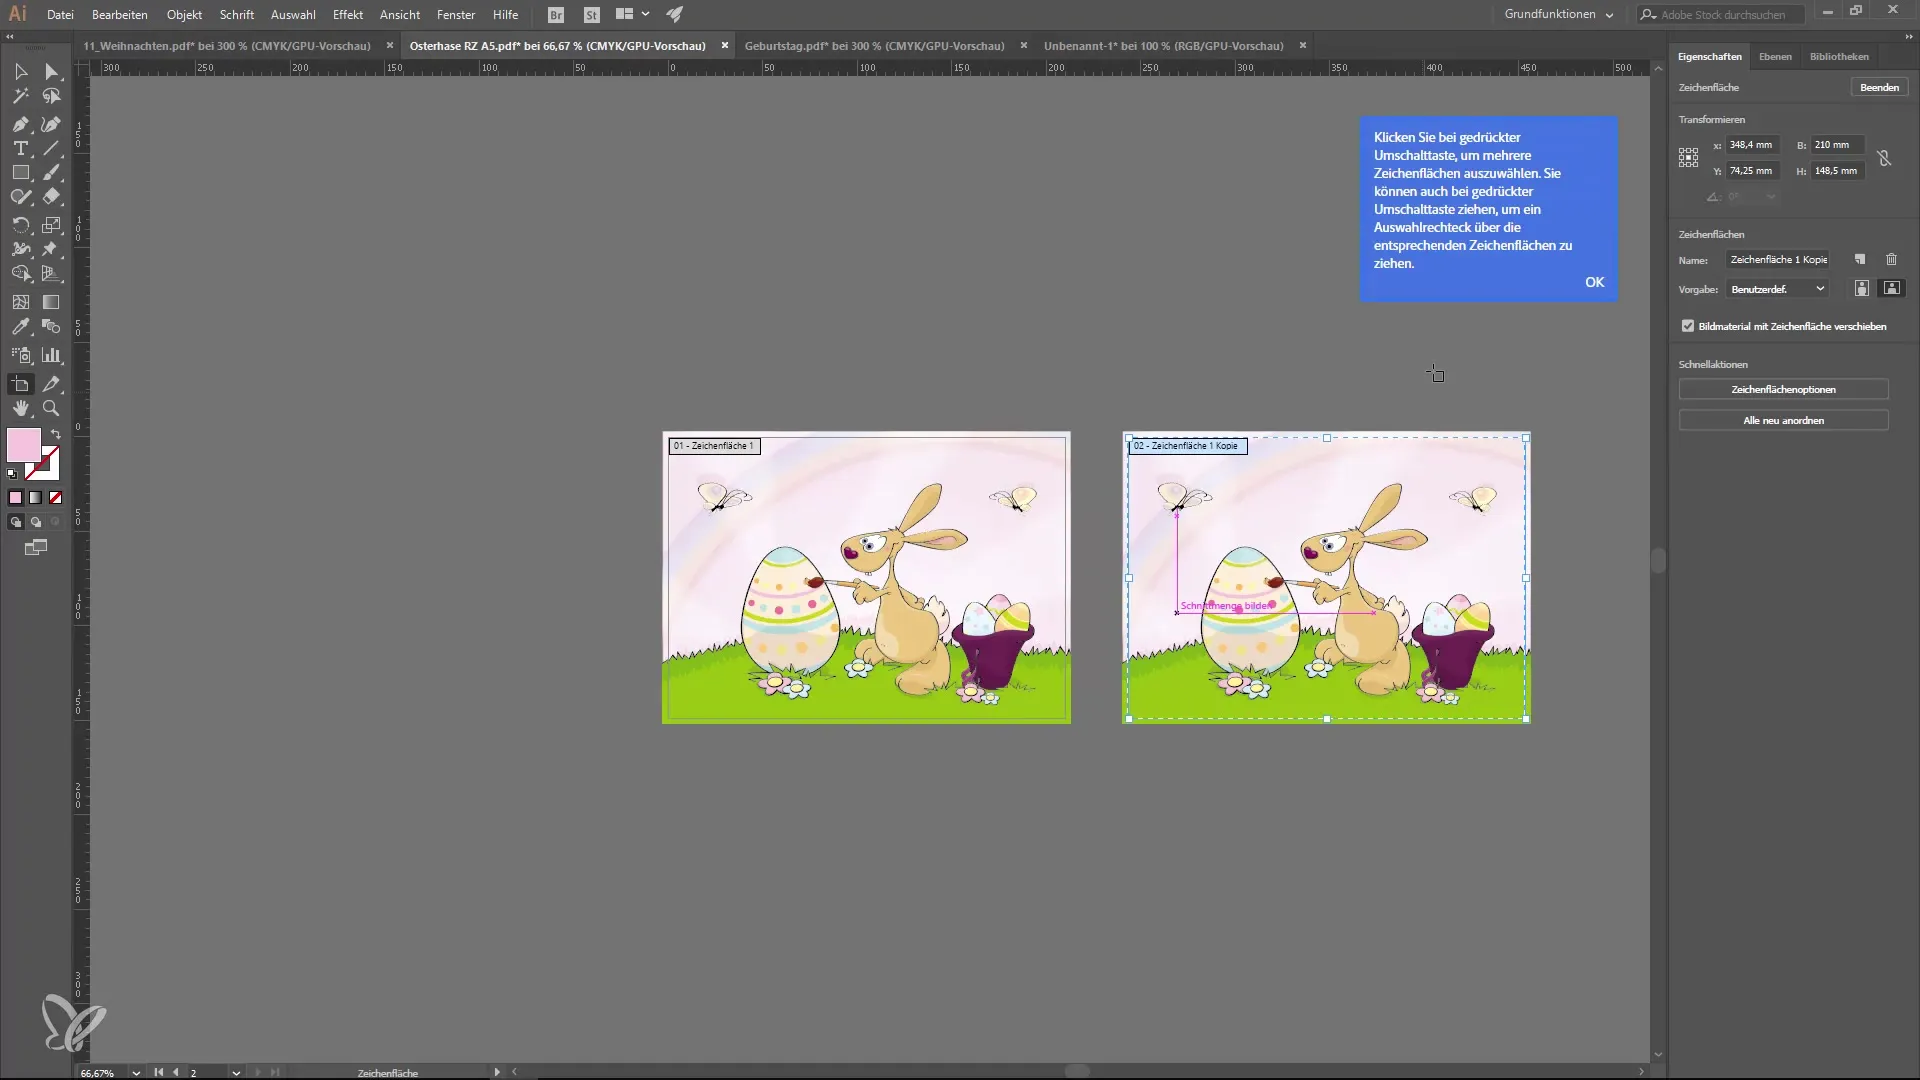Set artboard to portrait orientation
Screen dimensions: 1920x1080
click(1861, 288)
